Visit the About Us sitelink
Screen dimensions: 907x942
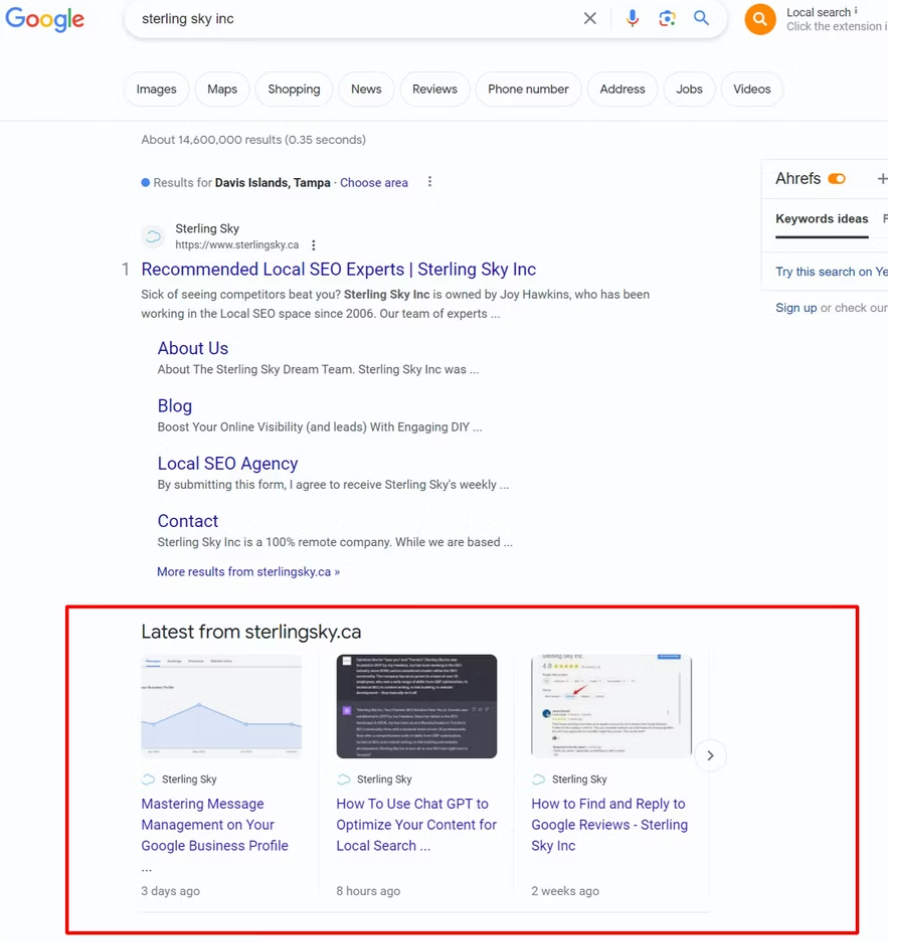pos(193,348)
